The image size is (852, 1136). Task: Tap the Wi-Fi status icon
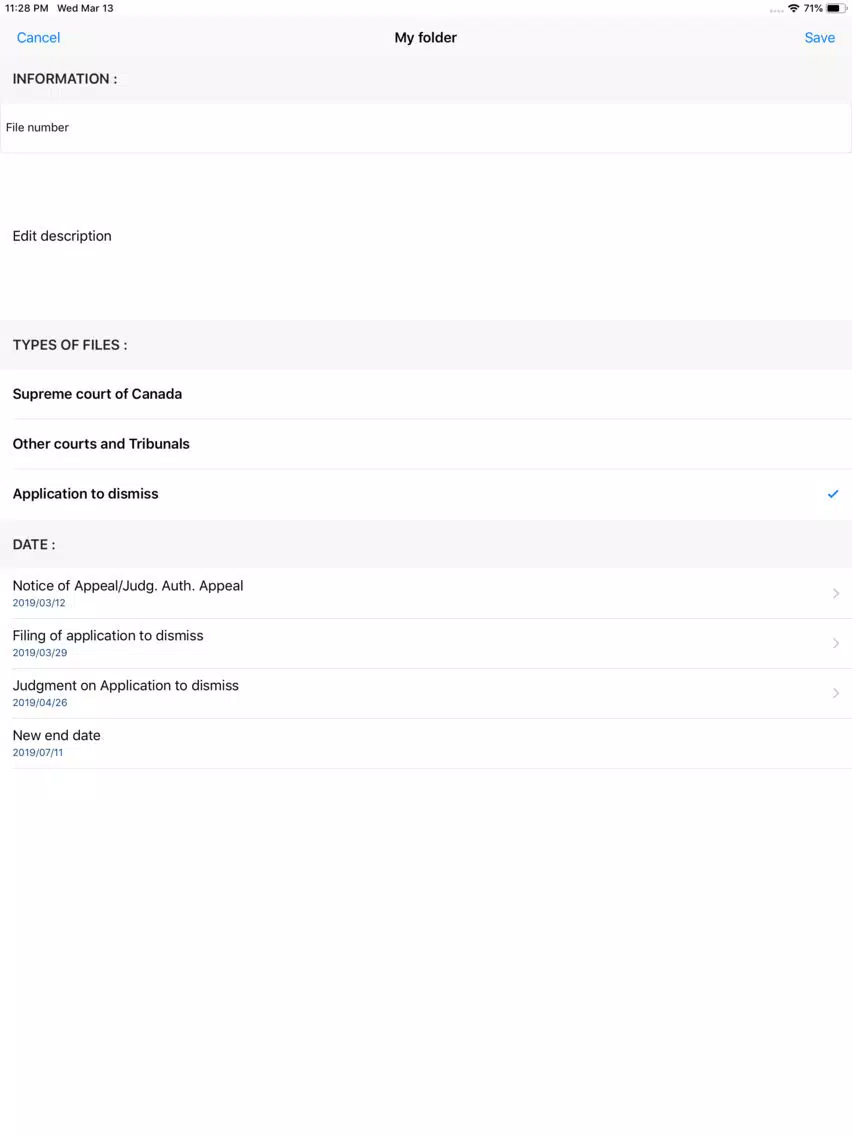click(793, 9)
